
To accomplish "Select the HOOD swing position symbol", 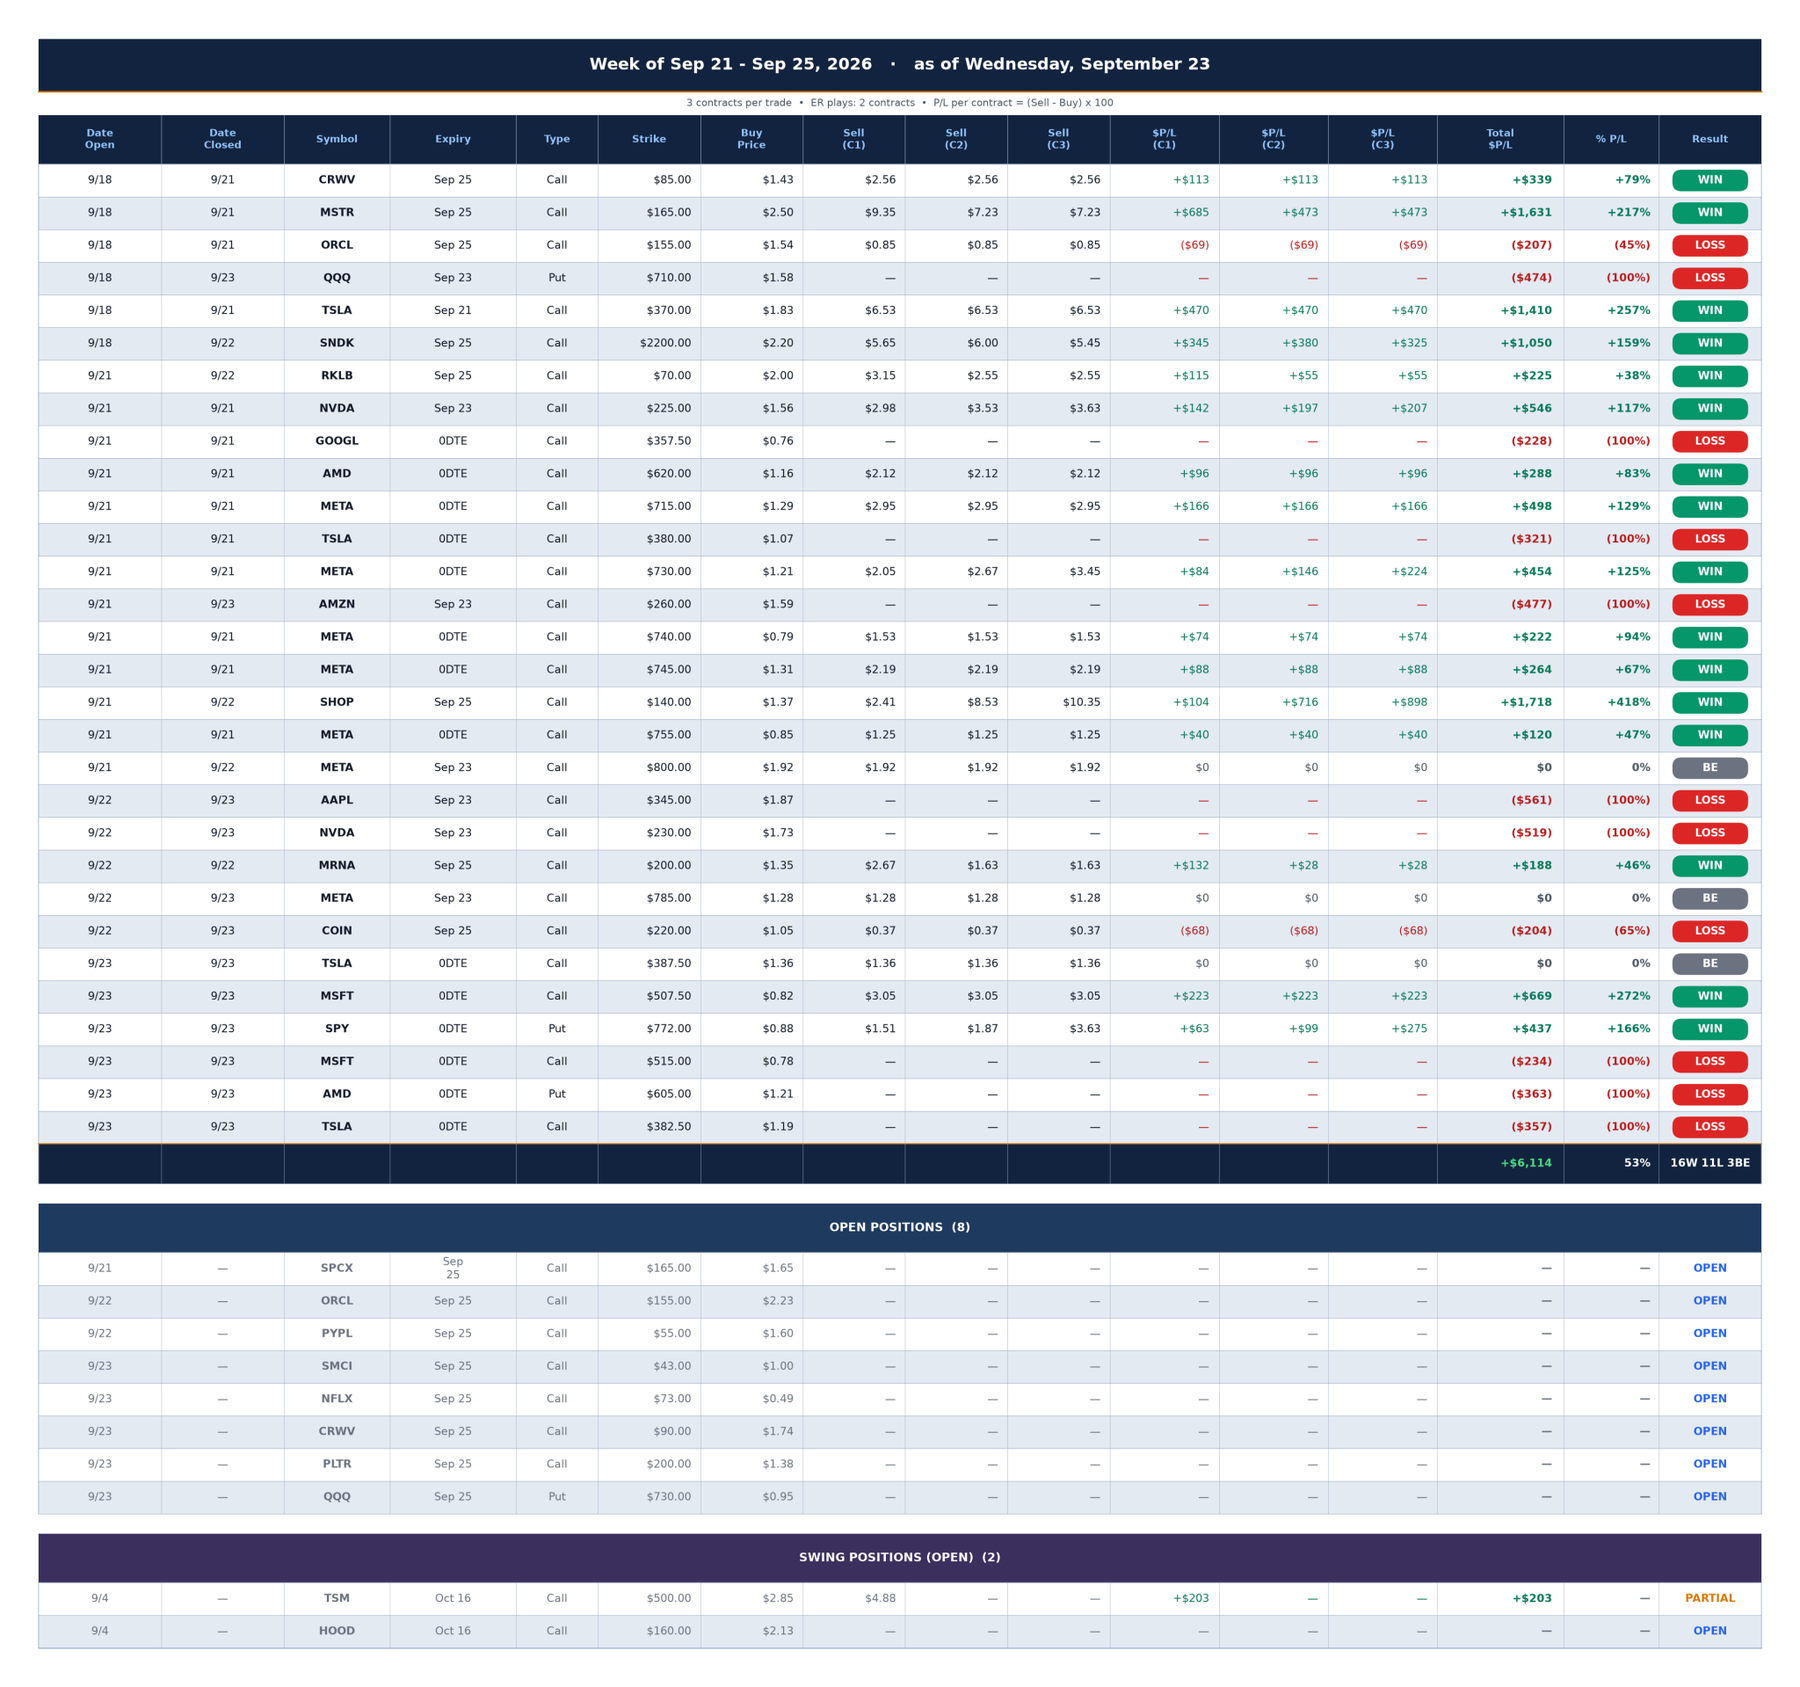I will click(x=337, y=1631).
